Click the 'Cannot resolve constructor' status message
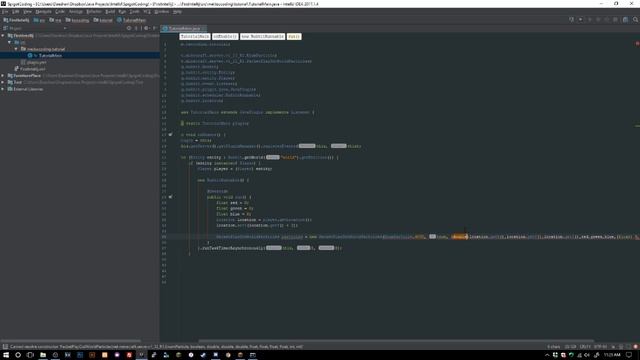This screenshot has width=640, height=360. [156, 347]
